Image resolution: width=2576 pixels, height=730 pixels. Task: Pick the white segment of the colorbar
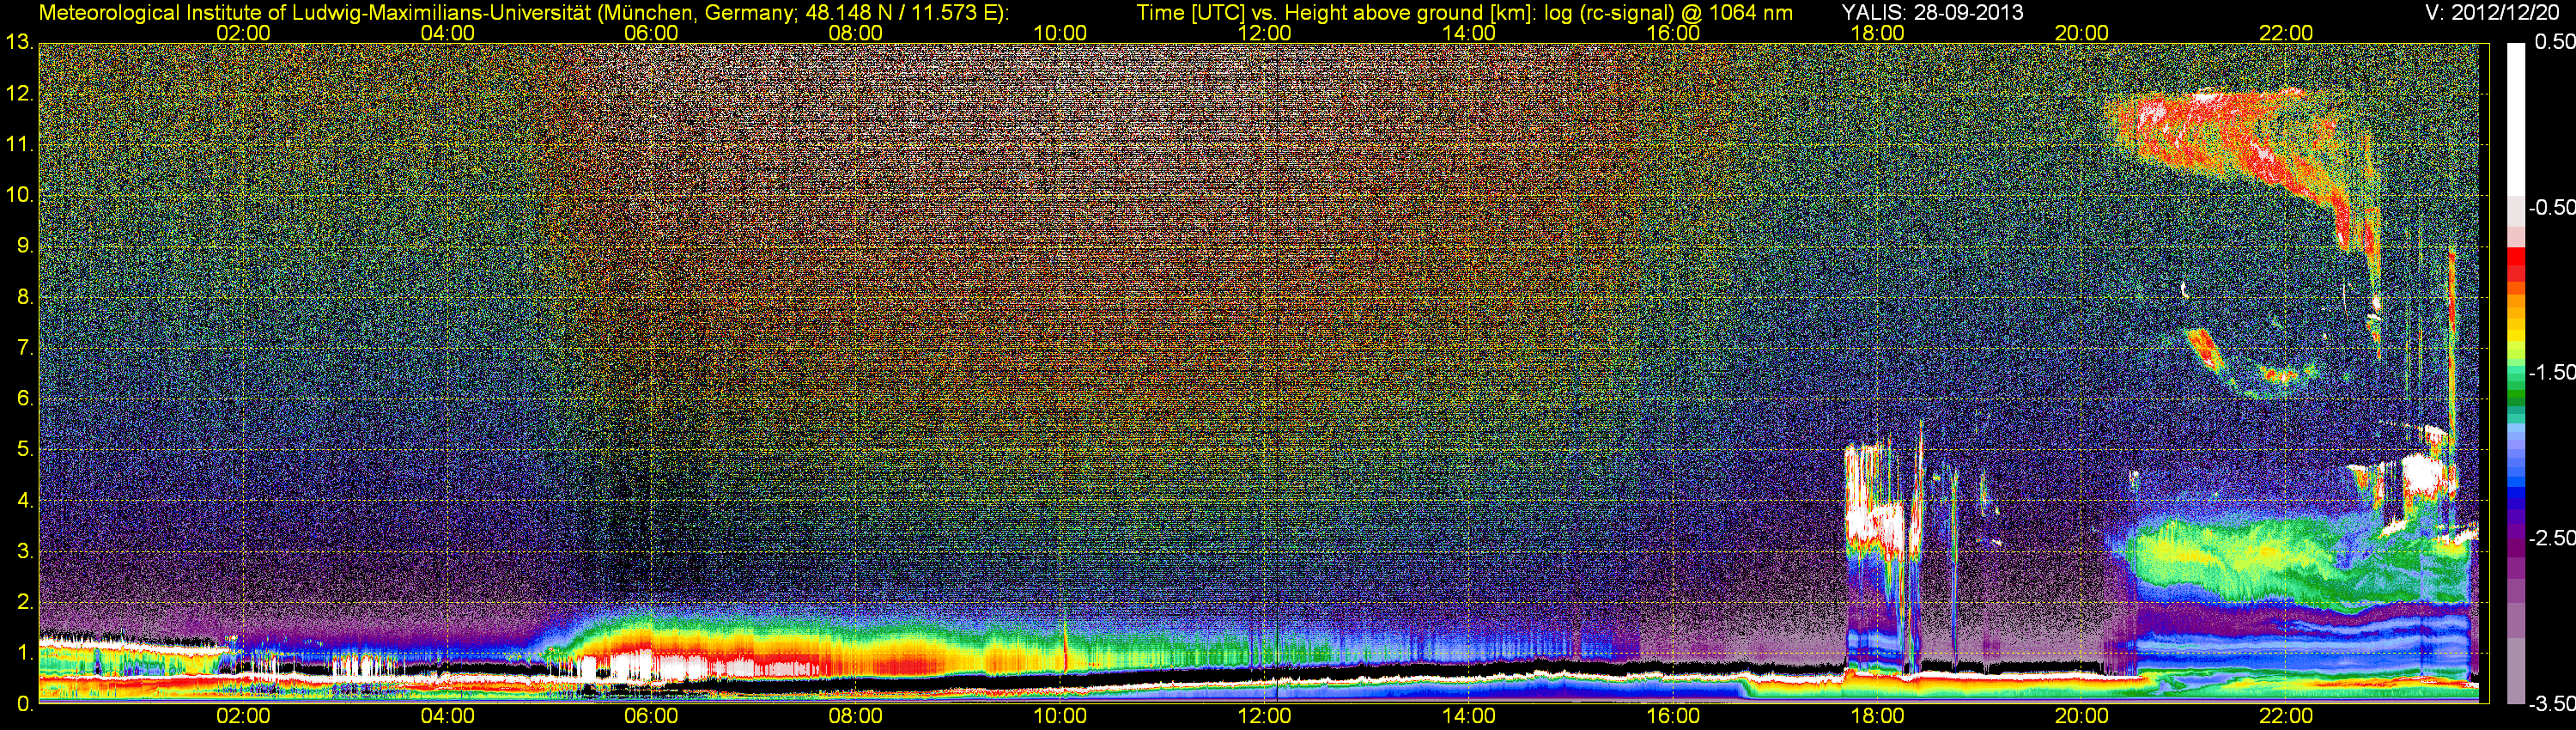pyautogui.click(x=2515, y=118)
